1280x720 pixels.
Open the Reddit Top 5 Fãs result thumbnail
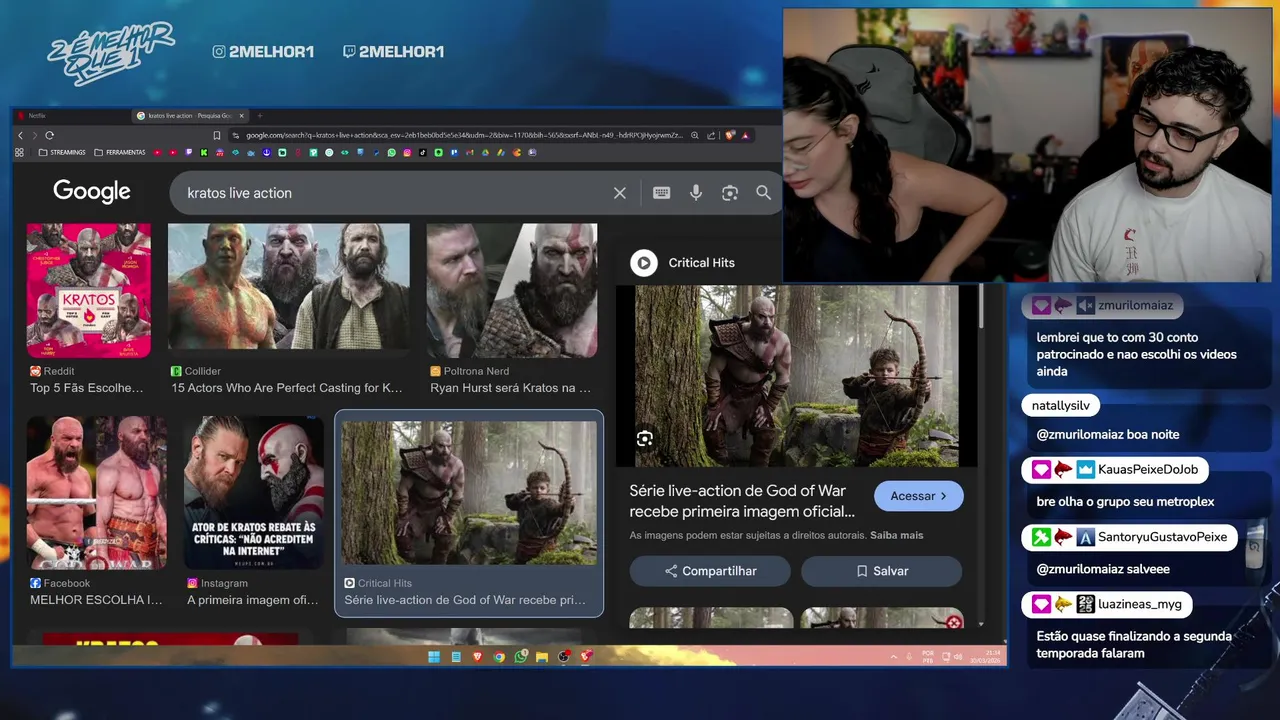[x=89, y=290]
